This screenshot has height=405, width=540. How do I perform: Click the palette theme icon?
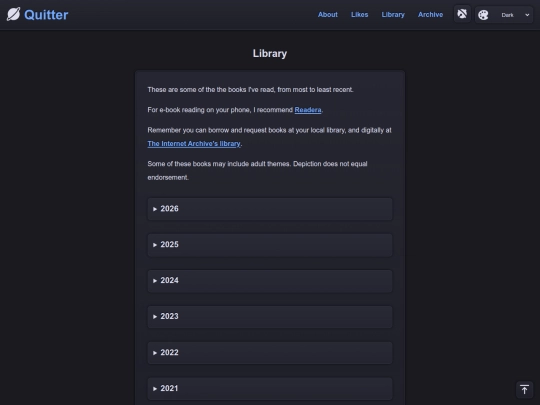(x=483, y=15)
